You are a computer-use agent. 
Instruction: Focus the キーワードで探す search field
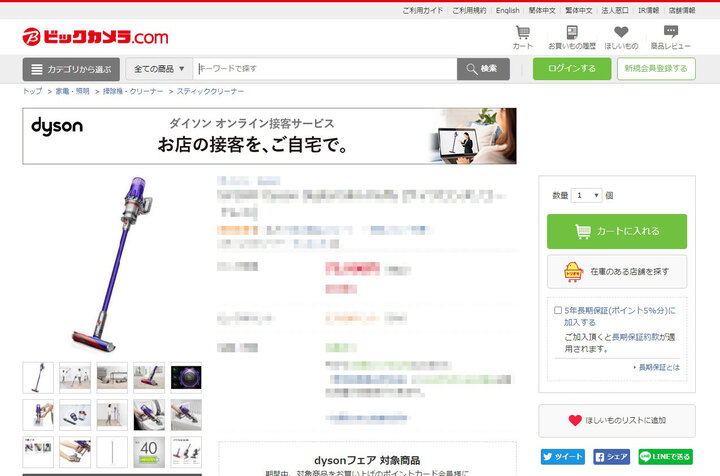click(325, 69)
